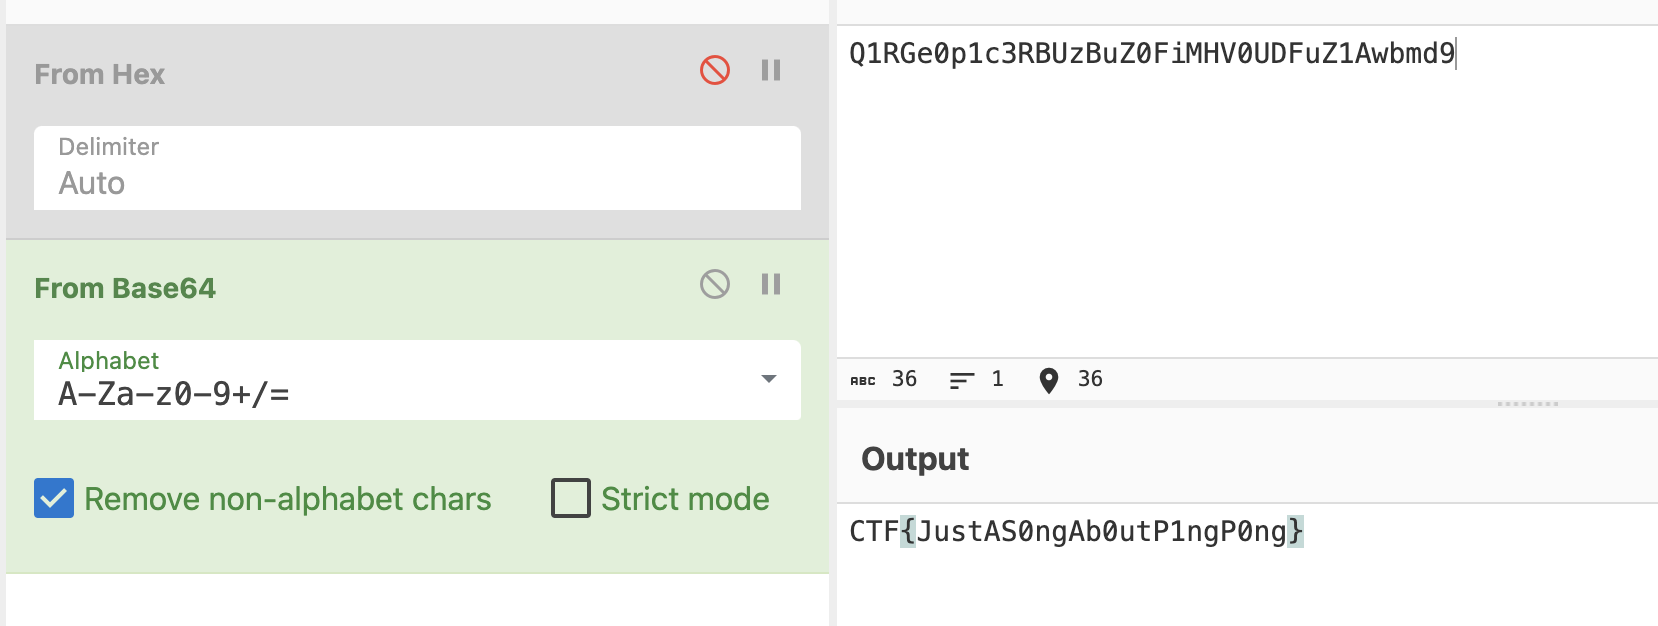
Task: Expand the Alphabet dropdown arrow
Action: [769, 379]
